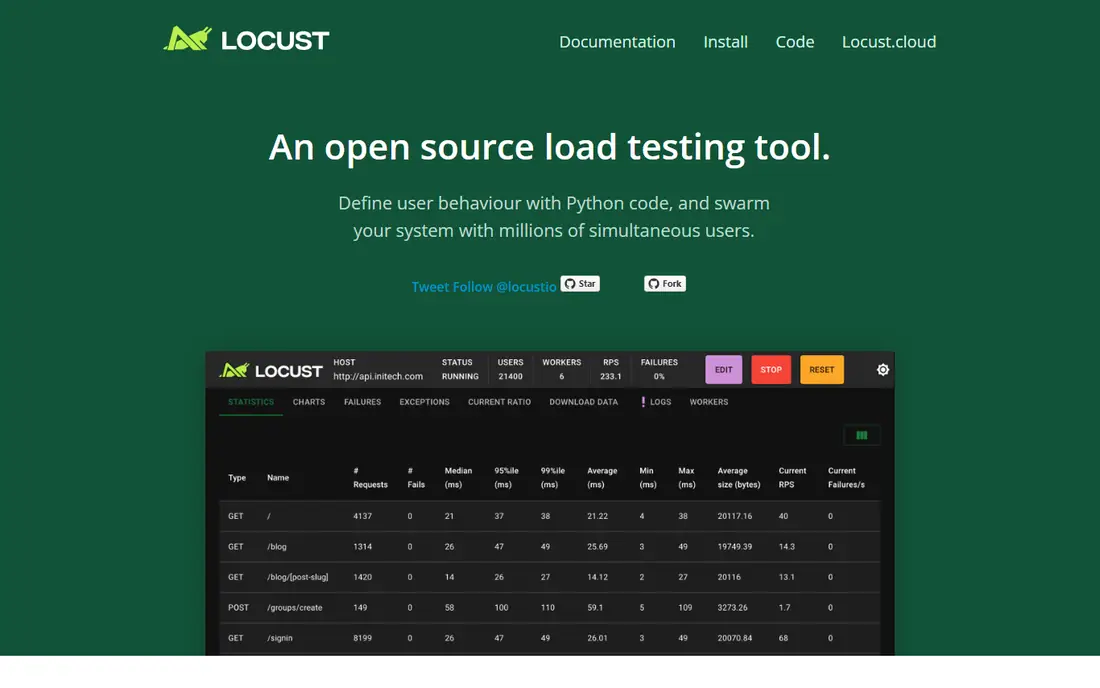Click the Name column header
Image resolution: width=1100 pixels, height=688 pixels.
(x=278, y=478)
